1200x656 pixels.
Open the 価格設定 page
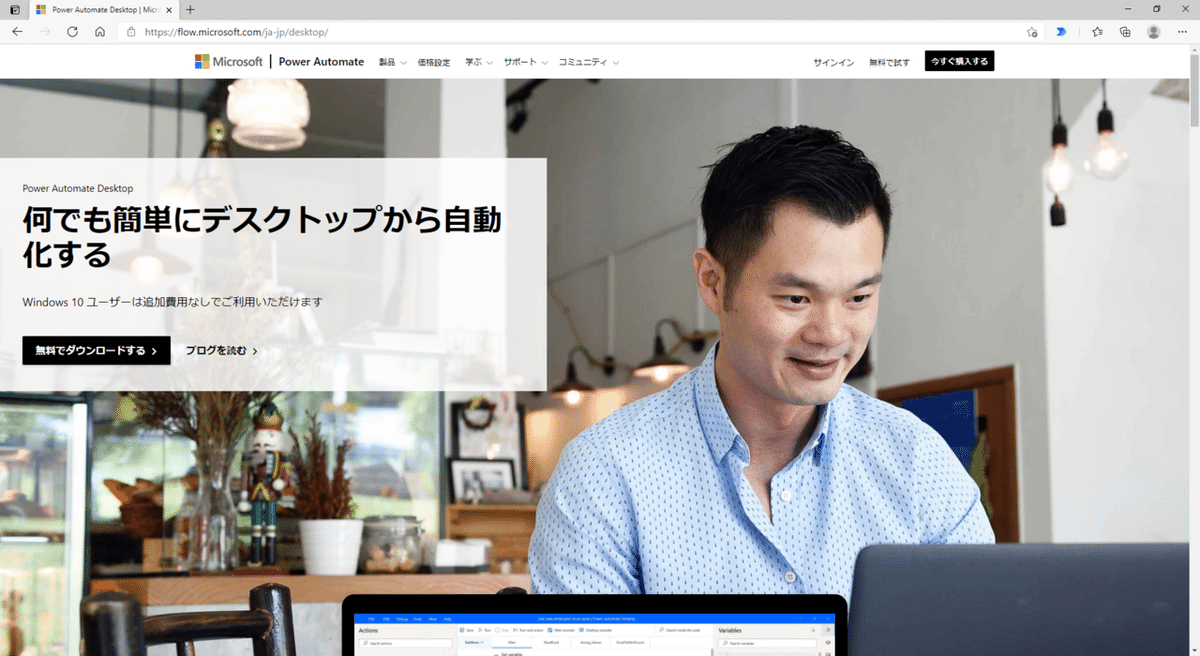click(433, 62)
